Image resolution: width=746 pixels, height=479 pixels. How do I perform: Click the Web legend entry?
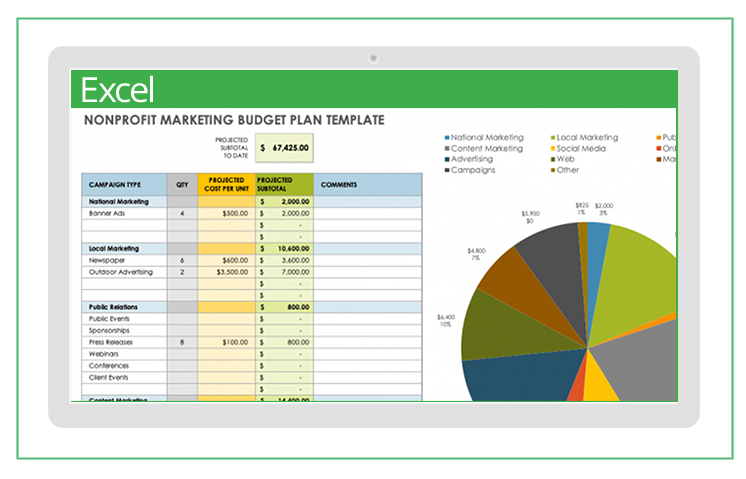tap(565, 159)
